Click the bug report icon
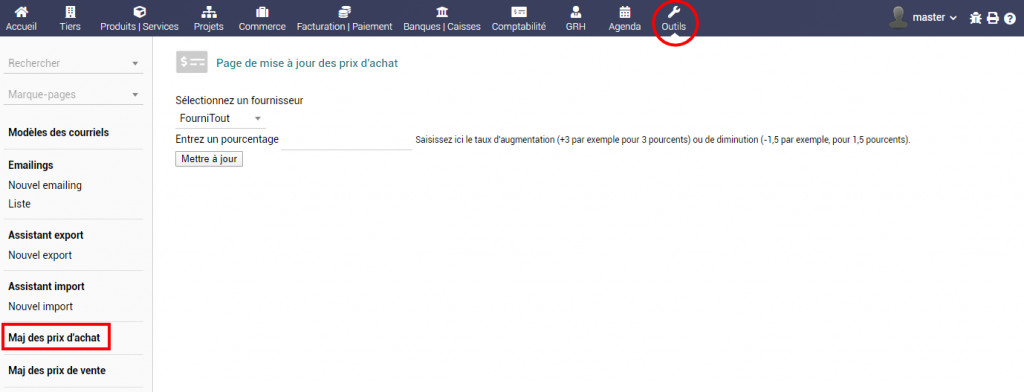 976,18
